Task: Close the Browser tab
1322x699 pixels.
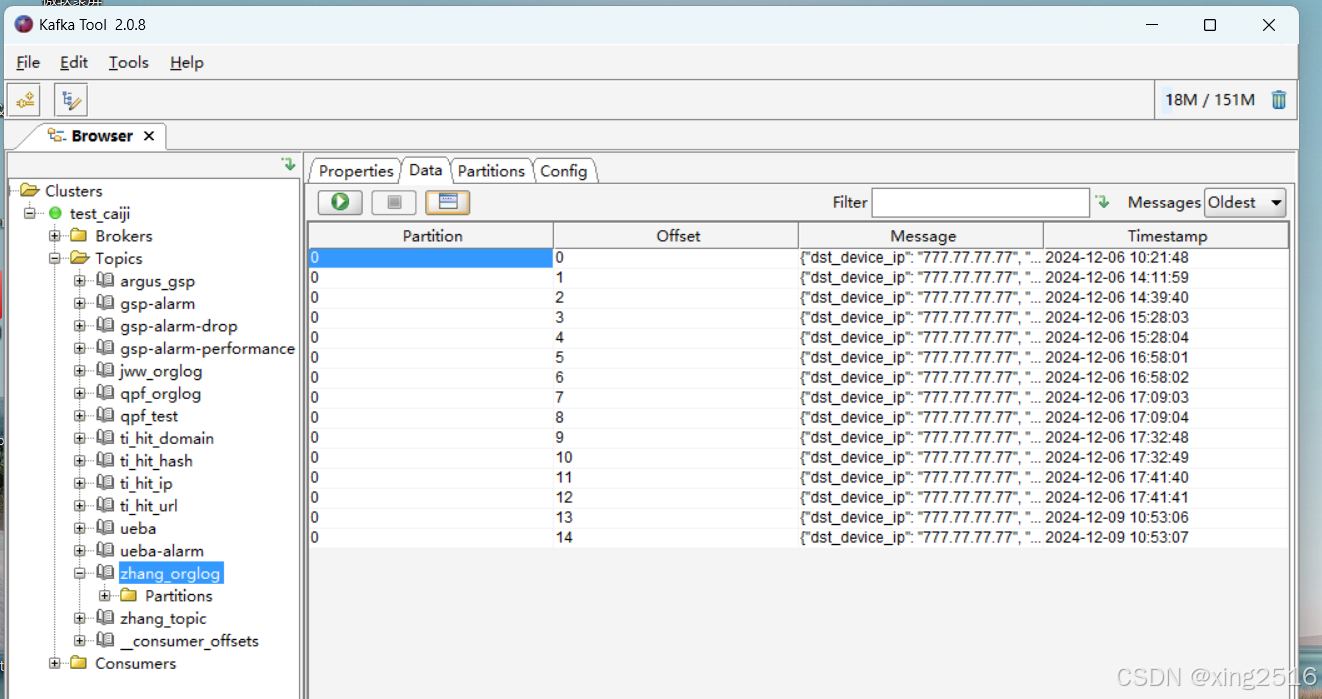Action: pyautogui.click(x=149, y=136)
